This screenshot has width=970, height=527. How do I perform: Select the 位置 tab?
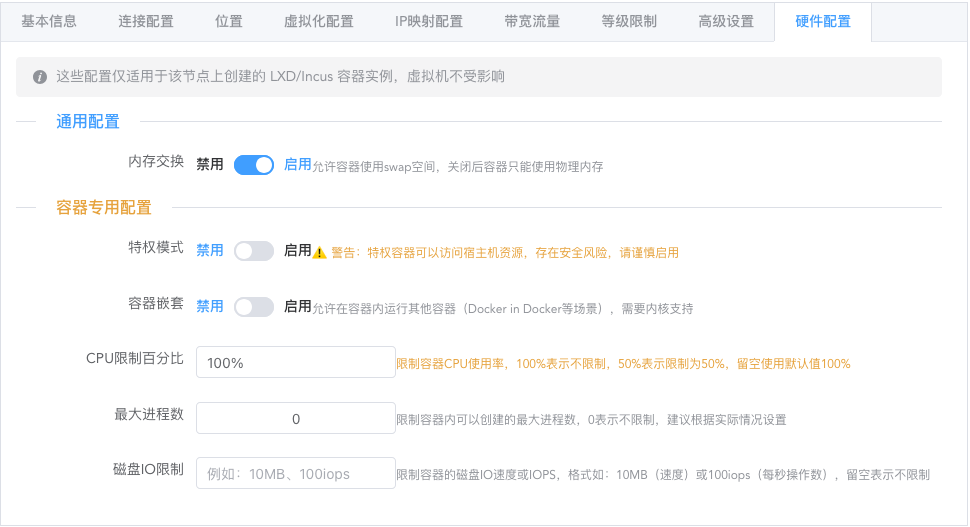pyautogui.click(x=229, y=21)
